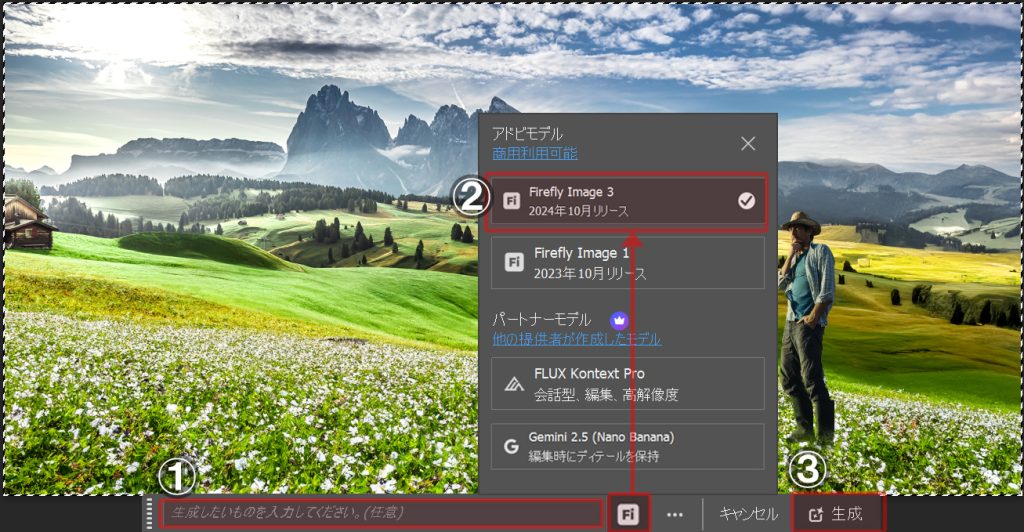
Task: Open the Fi model picker in taskbar
Action: [628, 514]
